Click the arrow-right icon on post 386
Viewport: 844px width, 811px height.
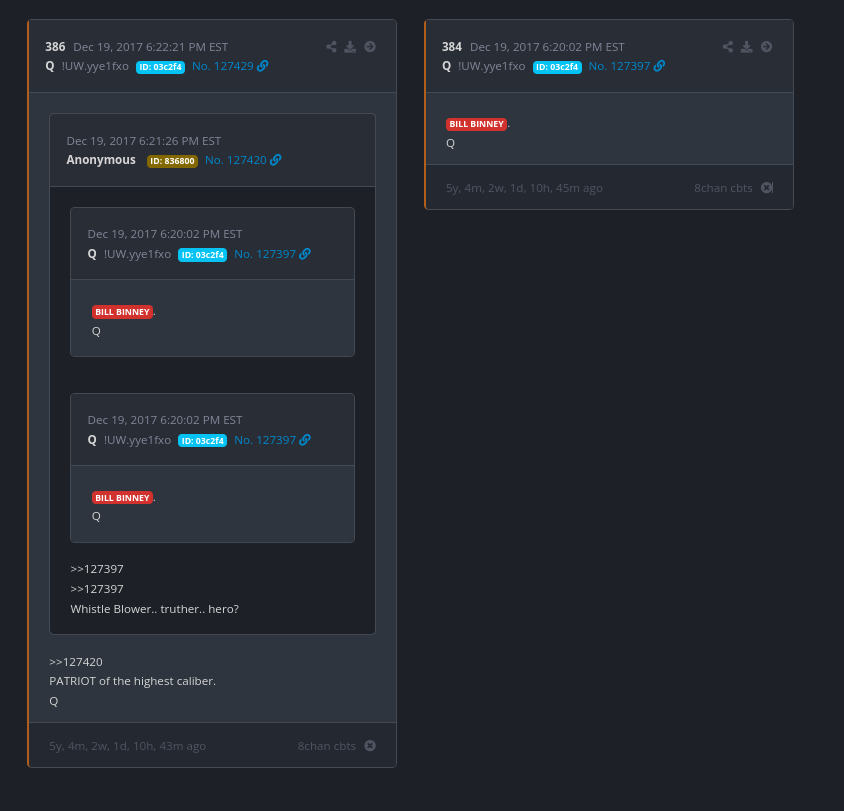click(x=370, y=47)
